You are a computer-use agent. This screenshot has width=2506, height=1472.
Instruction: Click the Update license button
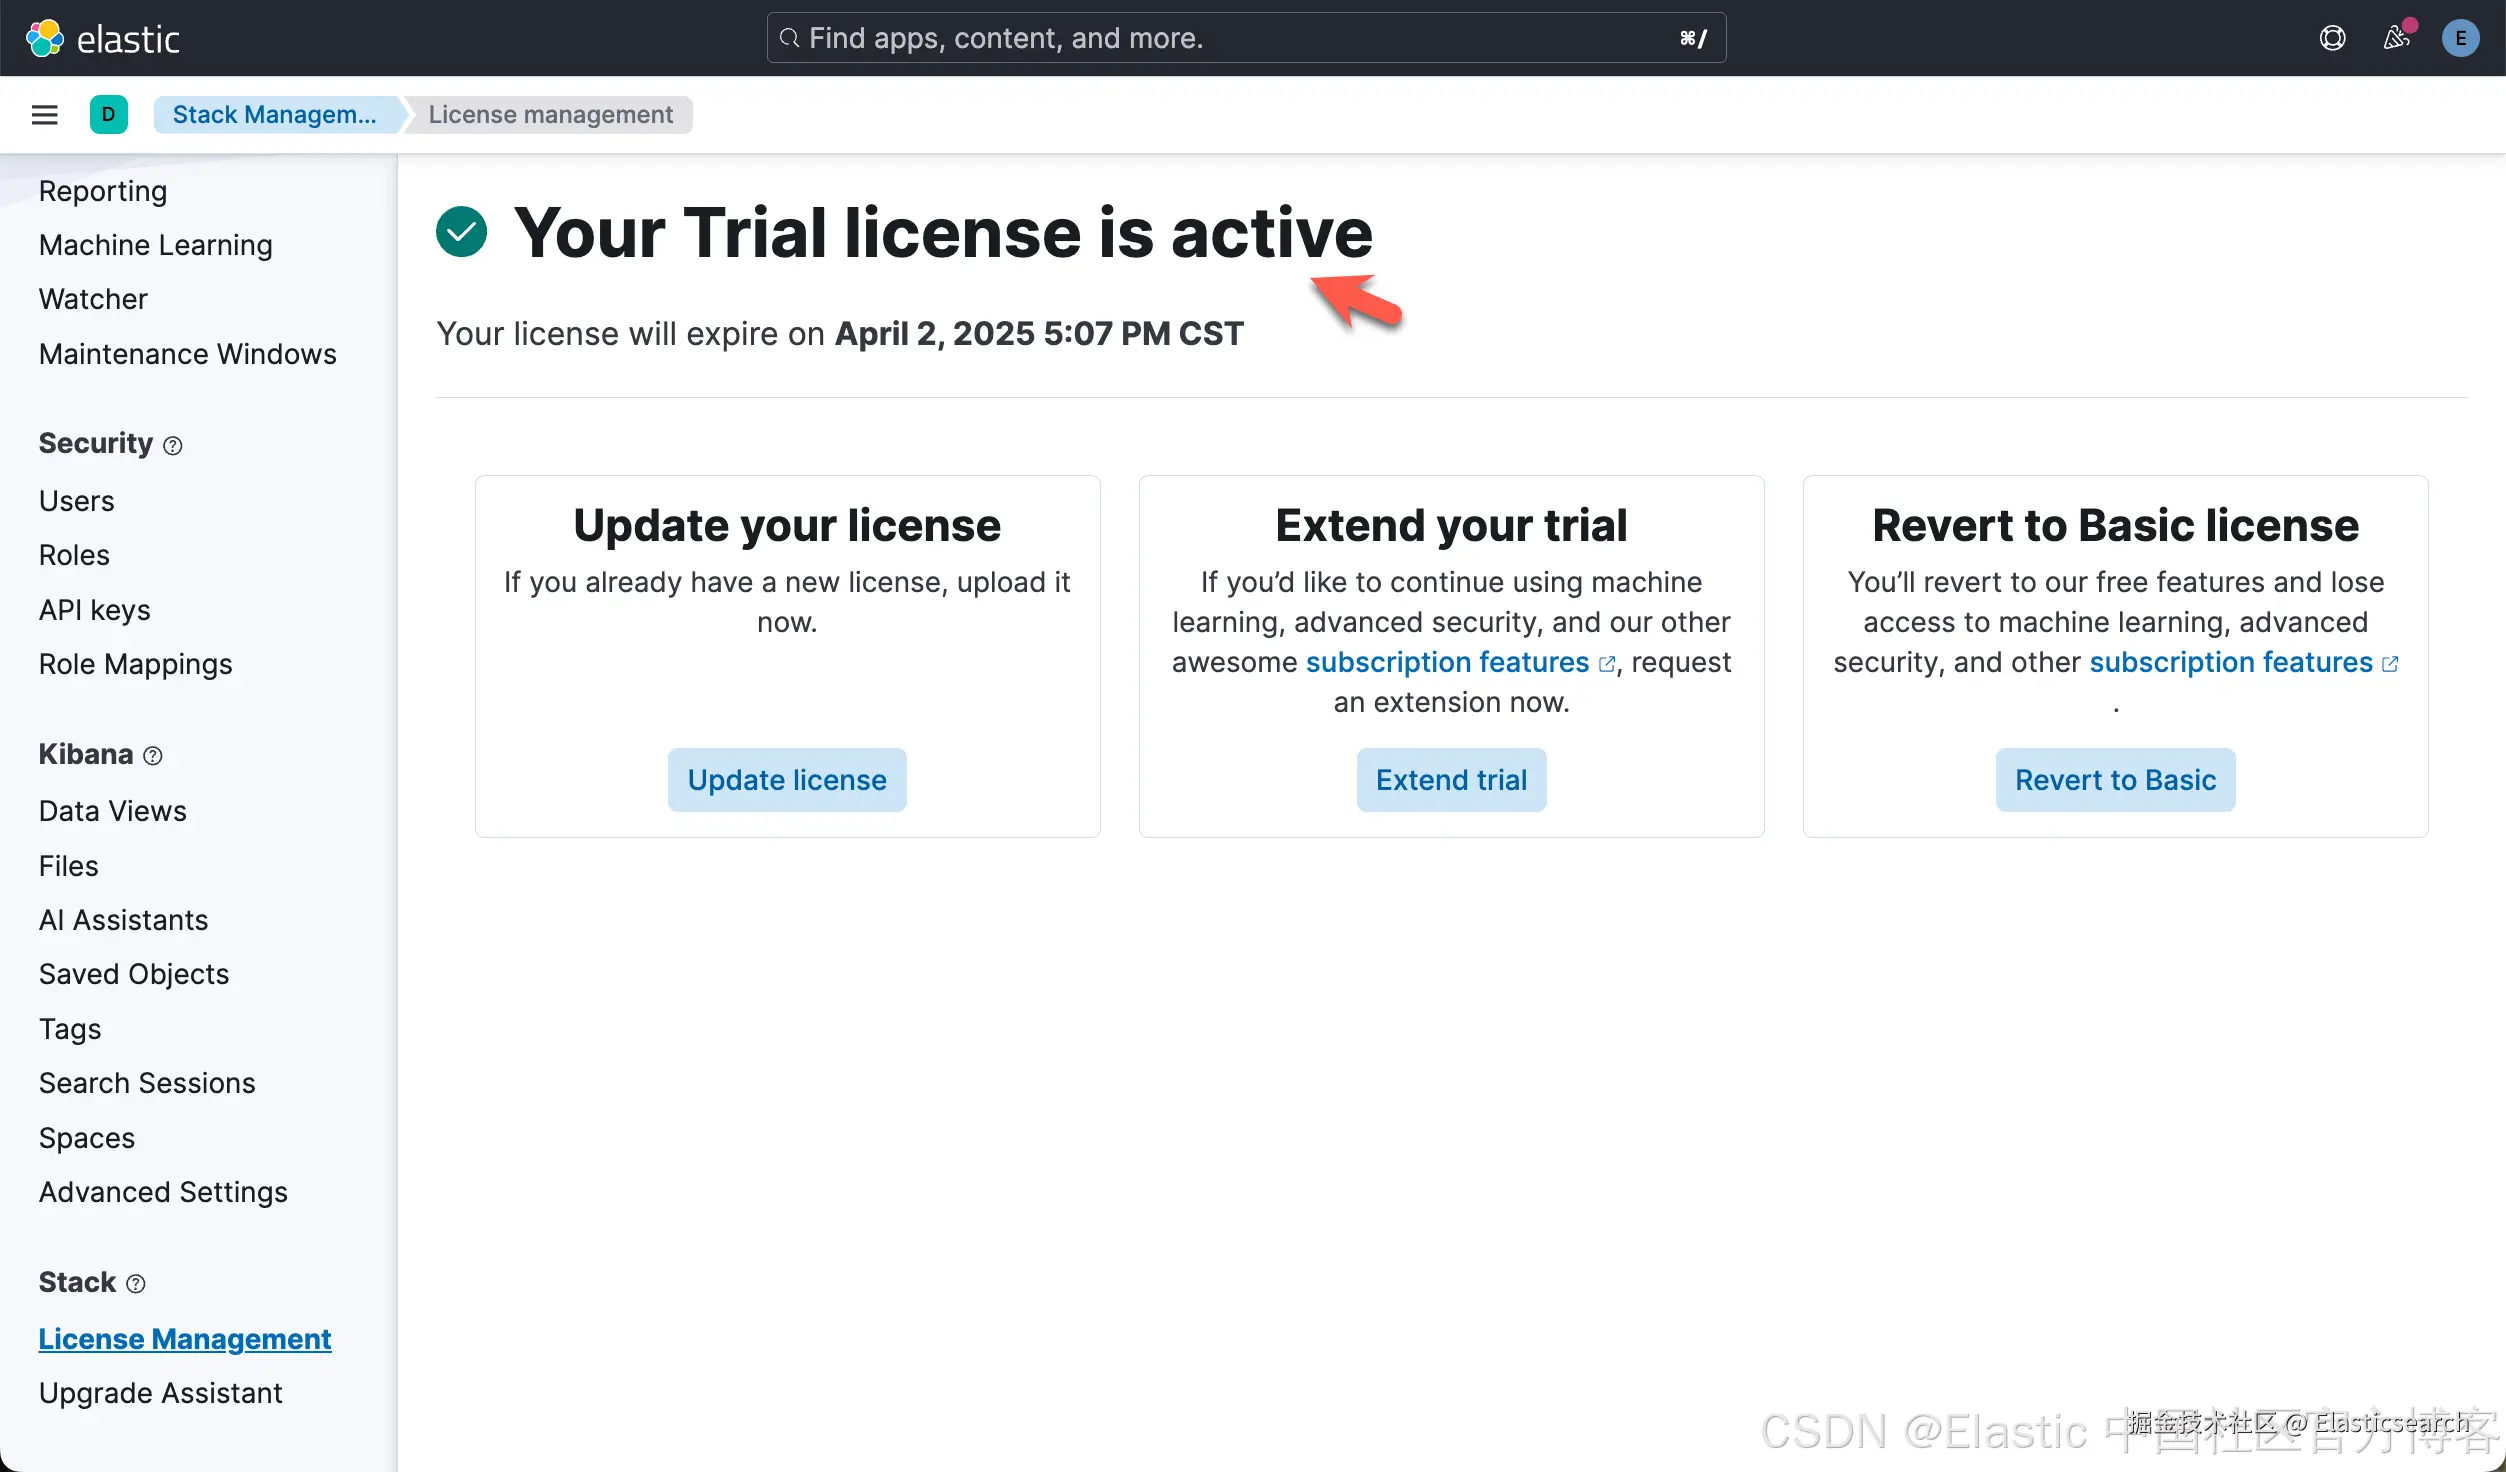click(787, 780)
